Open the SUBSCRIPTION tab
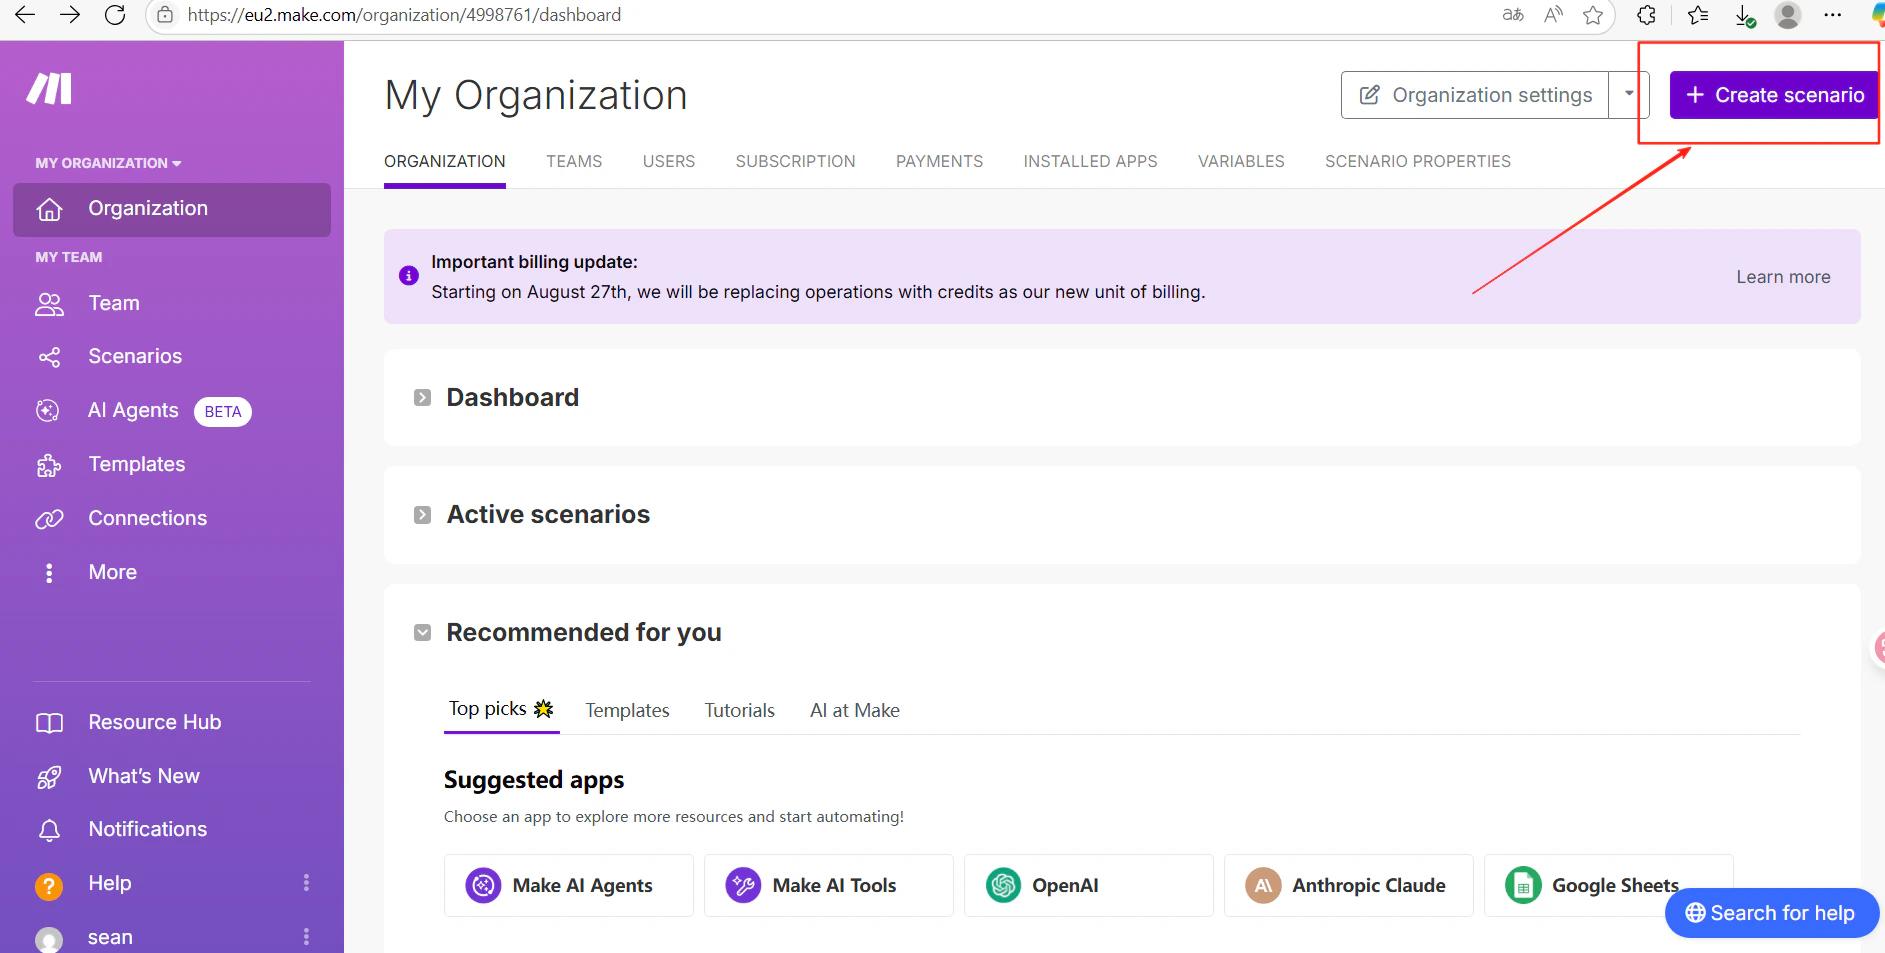Screen dimensions: 1885x953 [795, 161]
